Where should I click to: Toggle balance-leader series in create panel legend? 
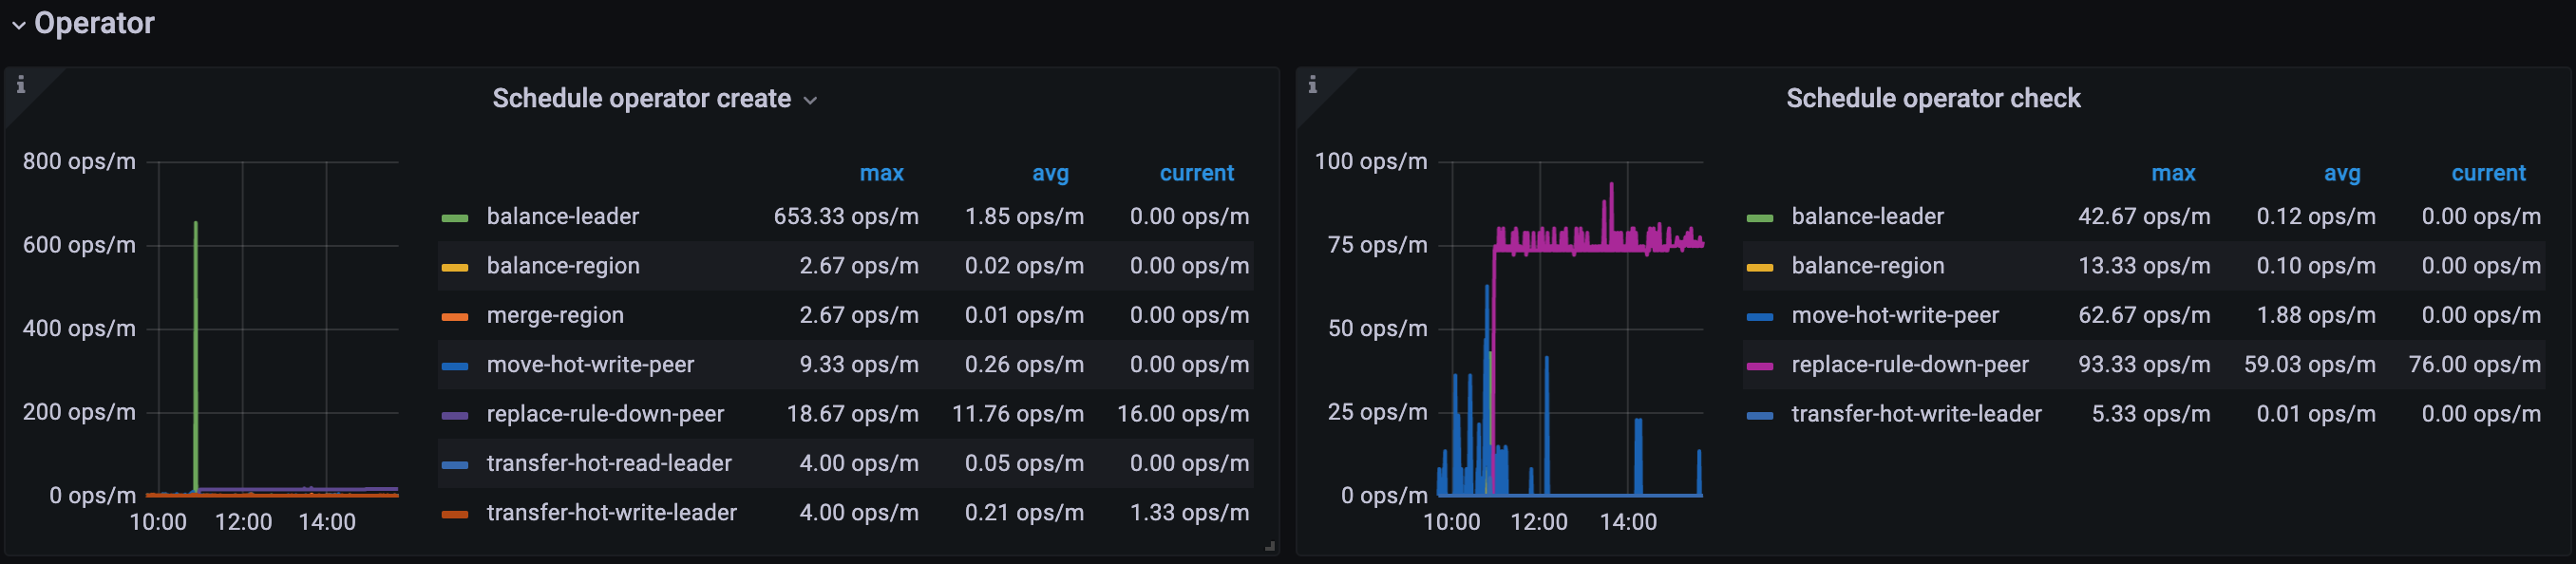click(x=562, y=216)
